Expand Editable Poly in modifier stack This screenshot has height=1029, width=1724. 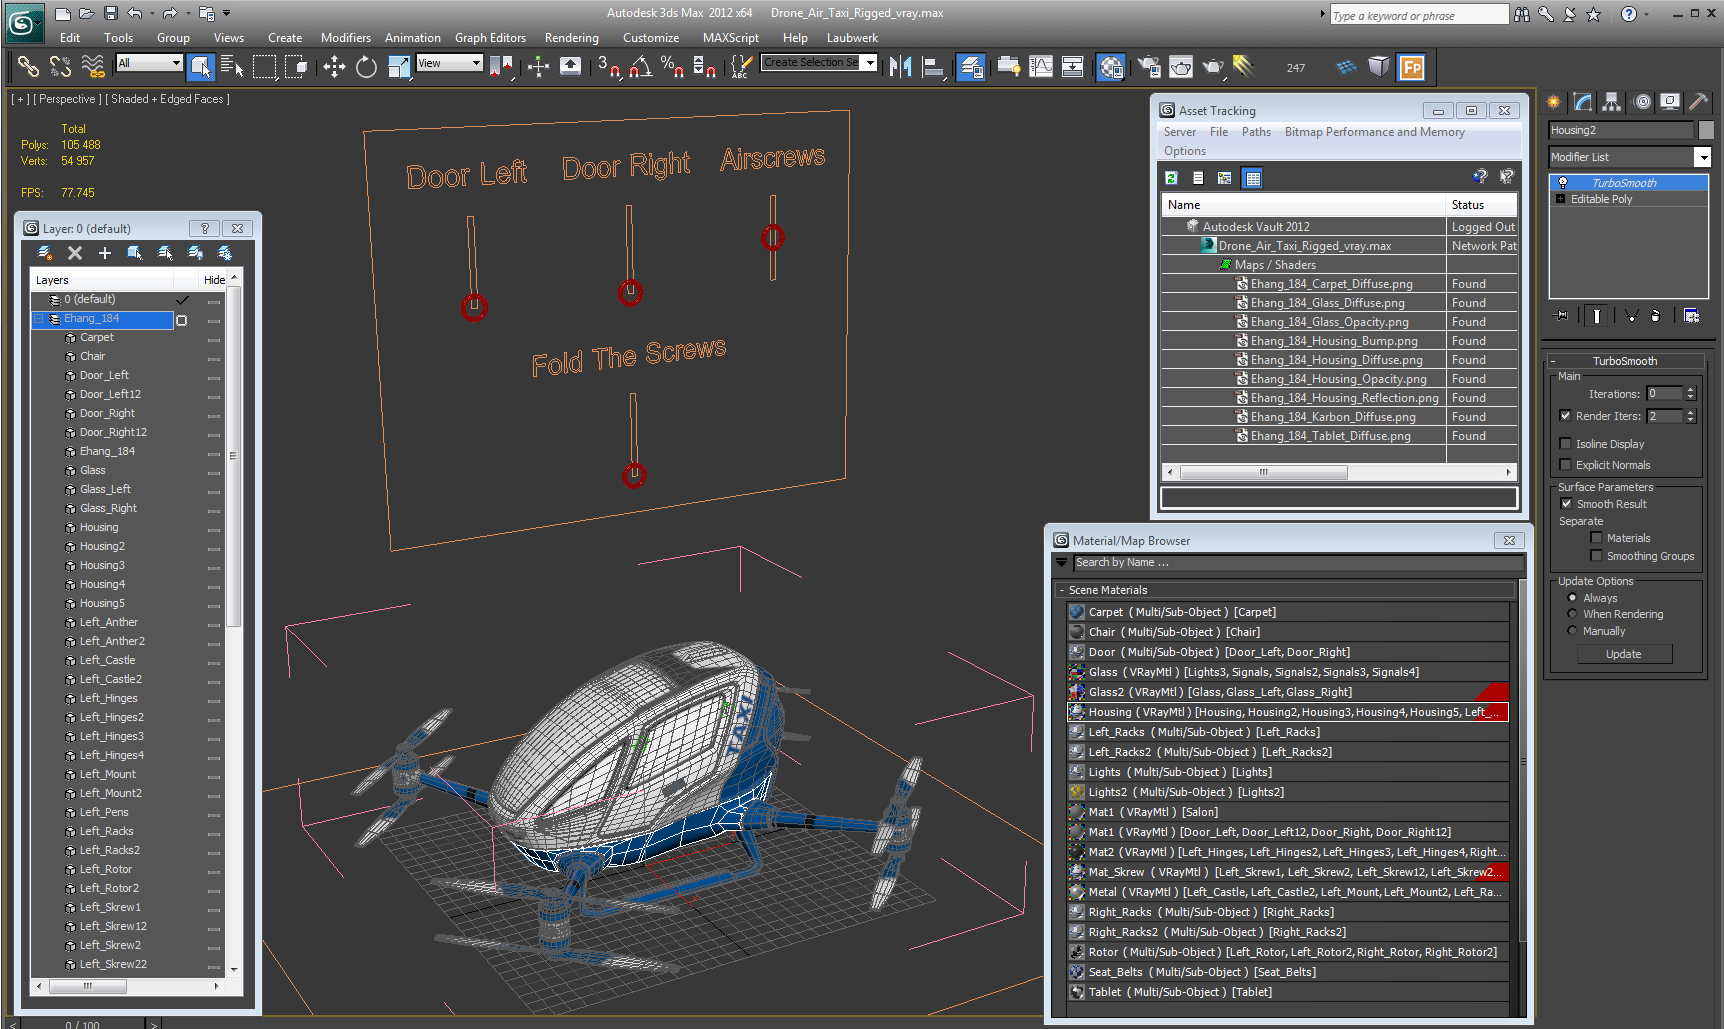tap(1560, 199)
